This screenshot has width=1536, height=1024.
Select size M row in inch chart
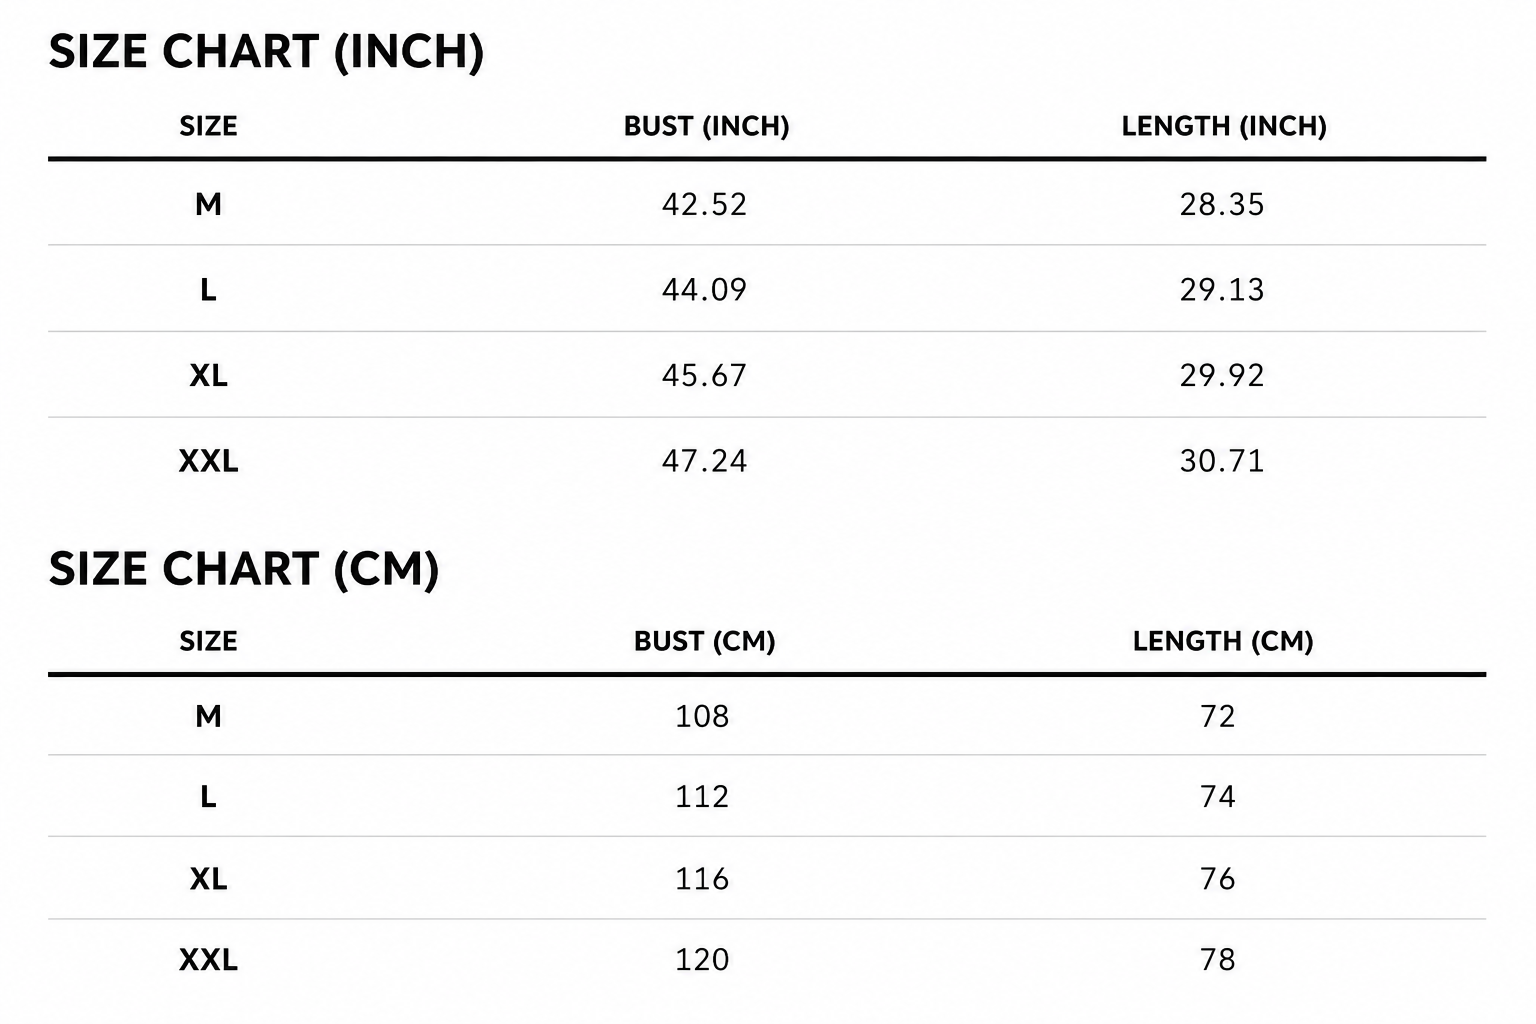tap(767, 203)
